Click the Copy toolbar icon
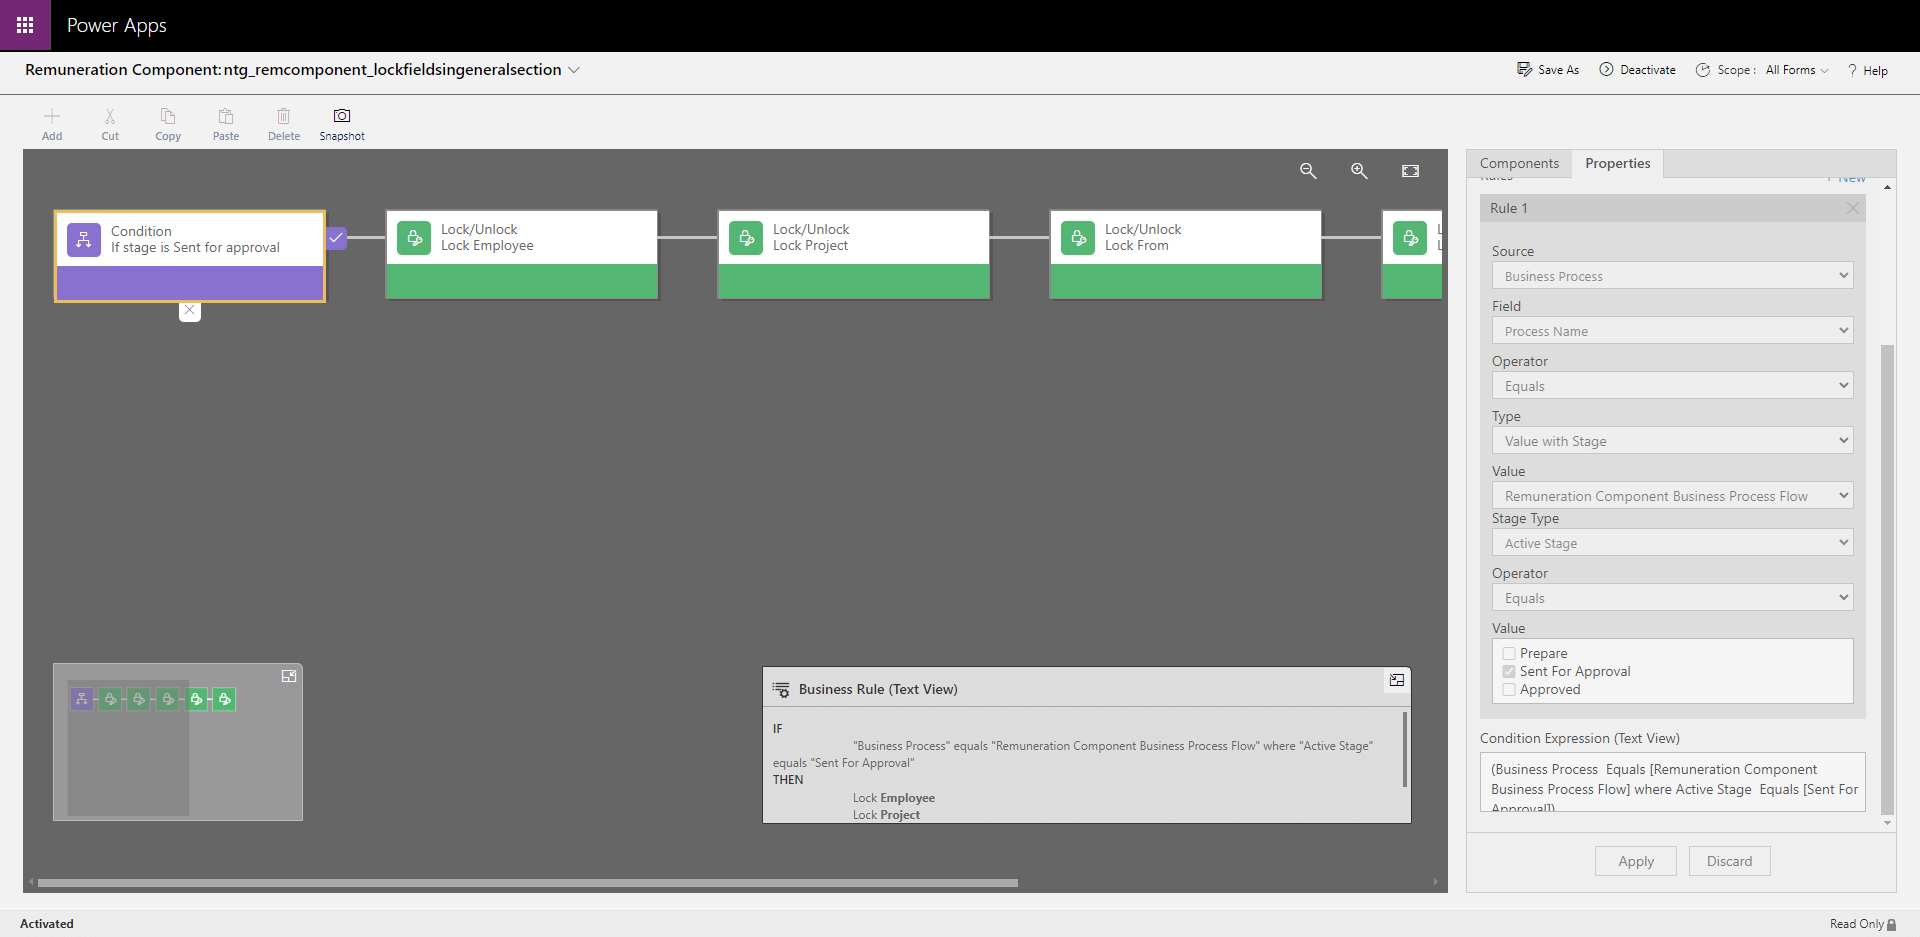The height and width of the screenshot is (937, 1920). coord(168,116)
